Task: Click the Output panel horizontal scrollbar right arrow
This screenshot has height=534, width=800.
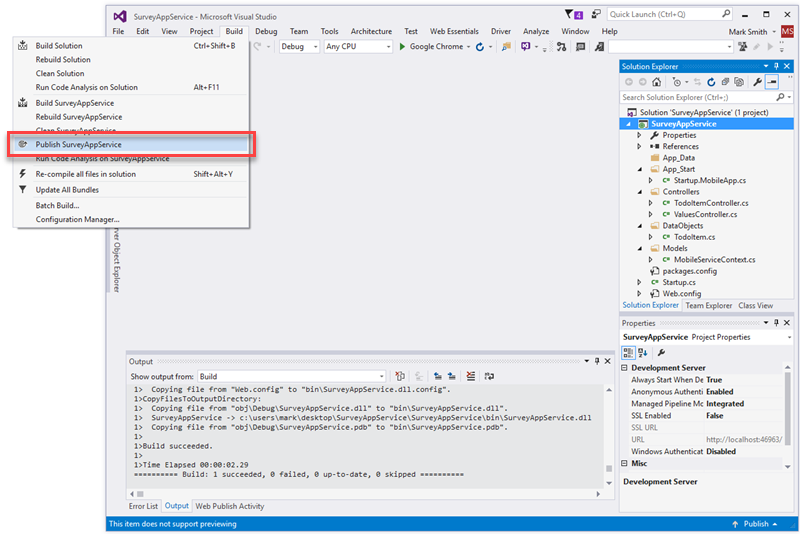Action: point(598,494)
